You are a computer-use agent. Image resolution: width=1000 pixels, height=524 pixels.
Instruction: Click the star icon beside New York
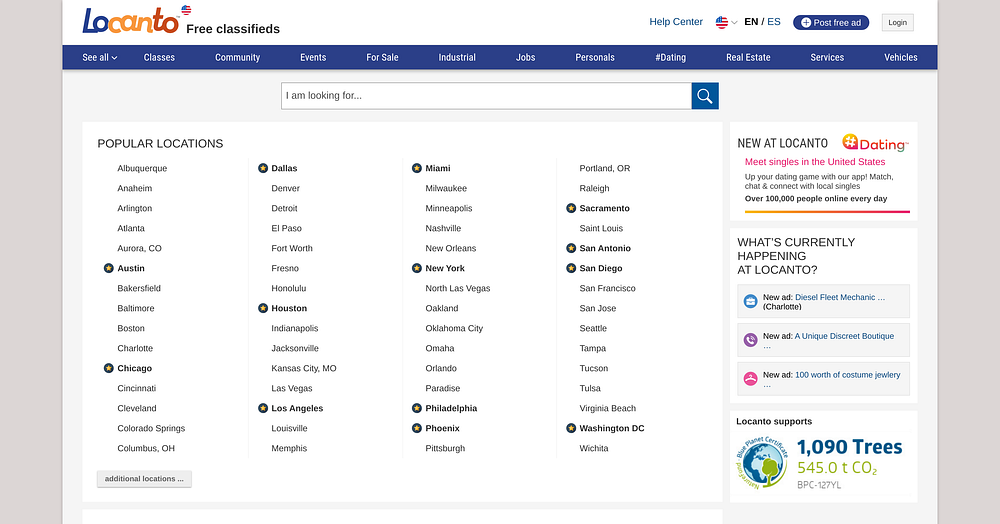(416, 268)
